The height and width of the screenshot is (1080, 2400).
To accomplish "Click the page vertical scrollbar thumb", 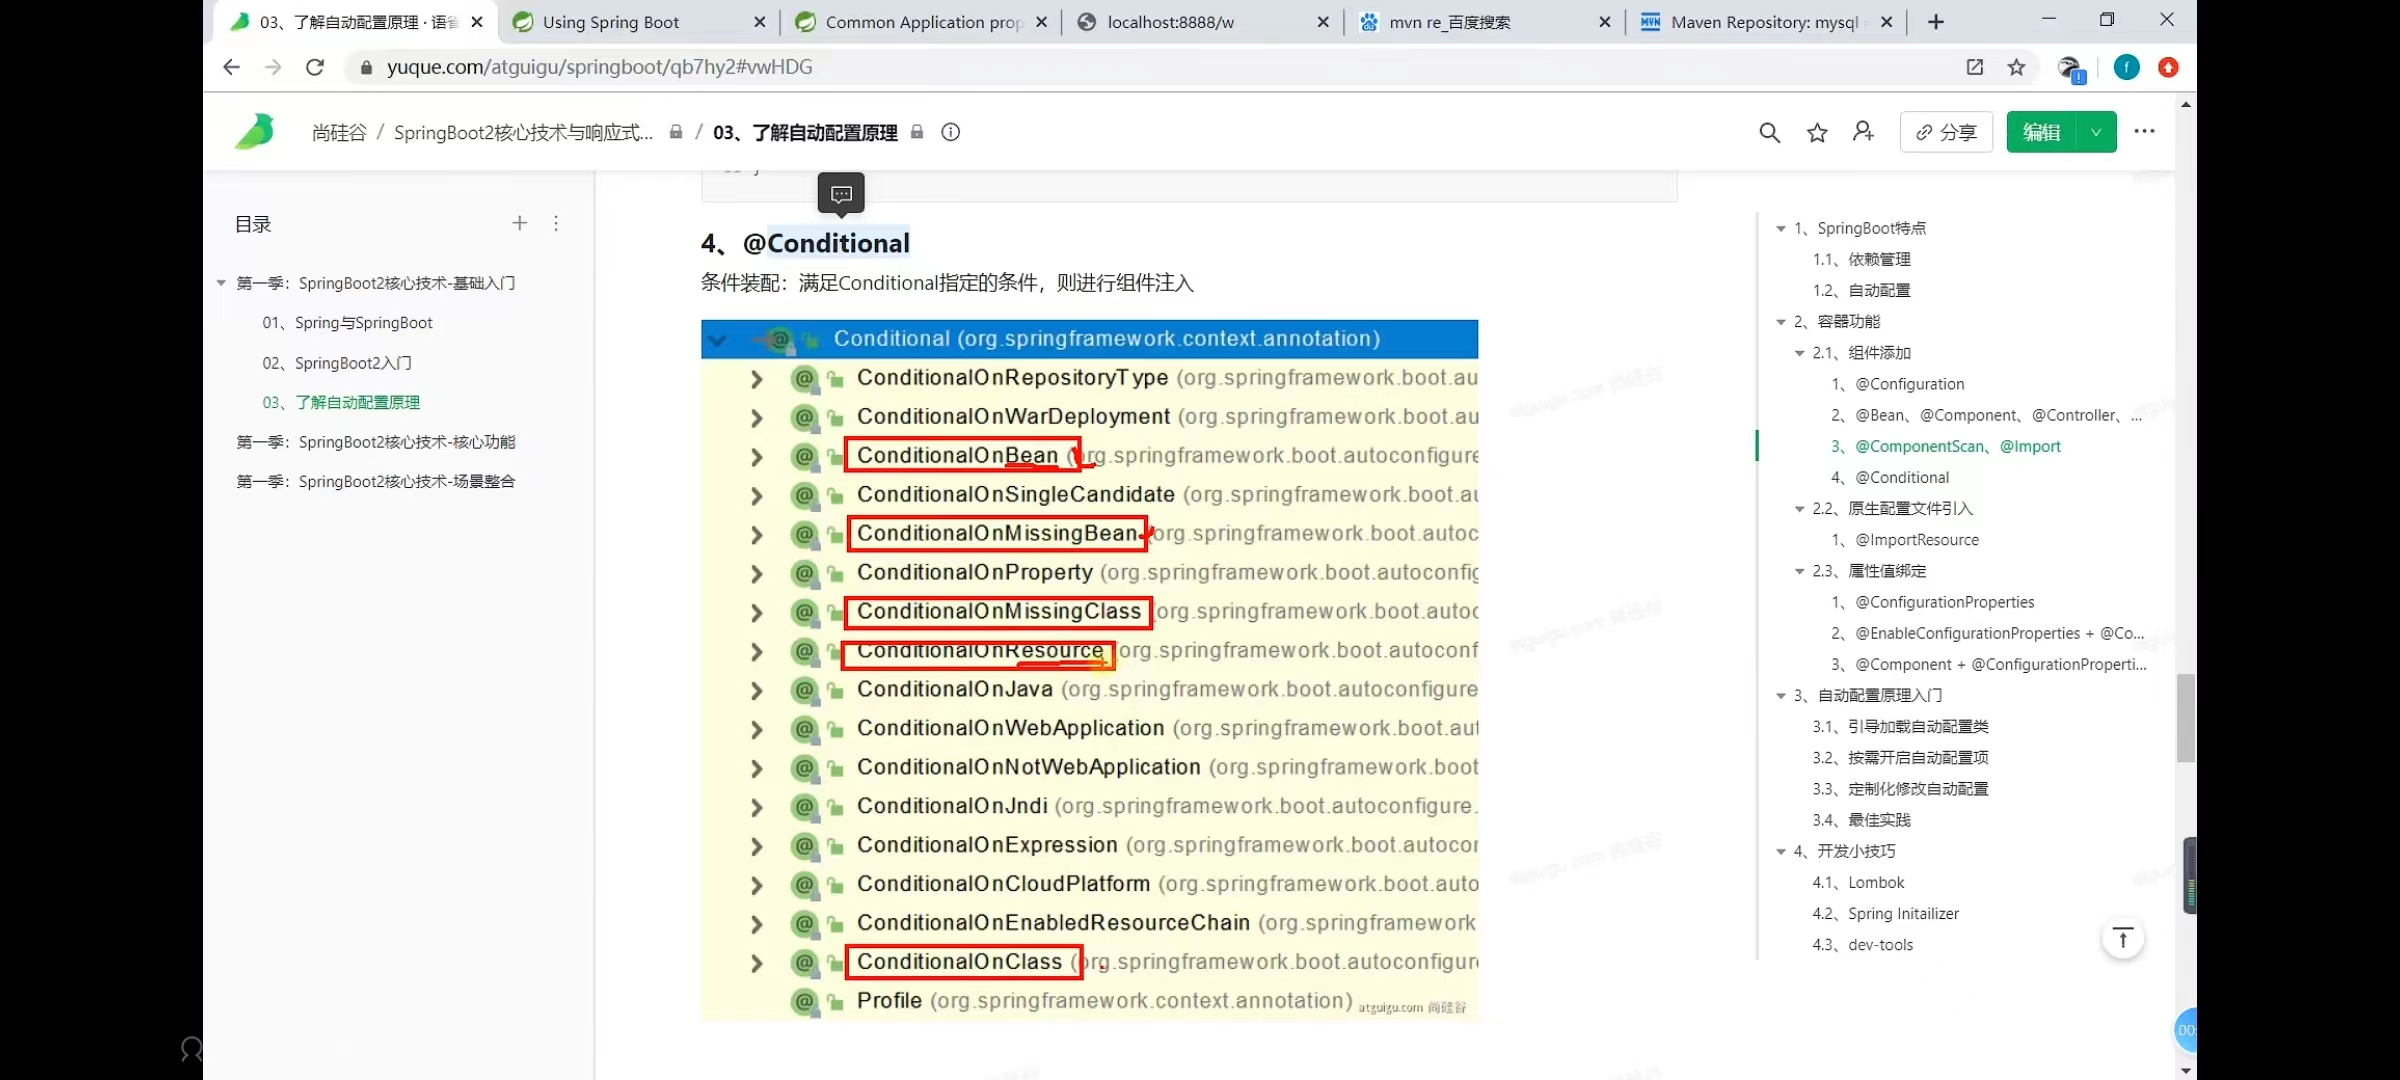I will 2186,716.
